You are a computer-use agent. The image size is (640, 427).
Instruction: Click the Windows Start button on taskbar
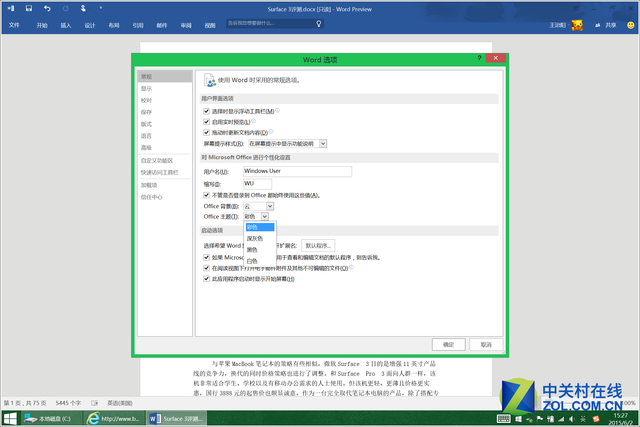click(10, 419)
